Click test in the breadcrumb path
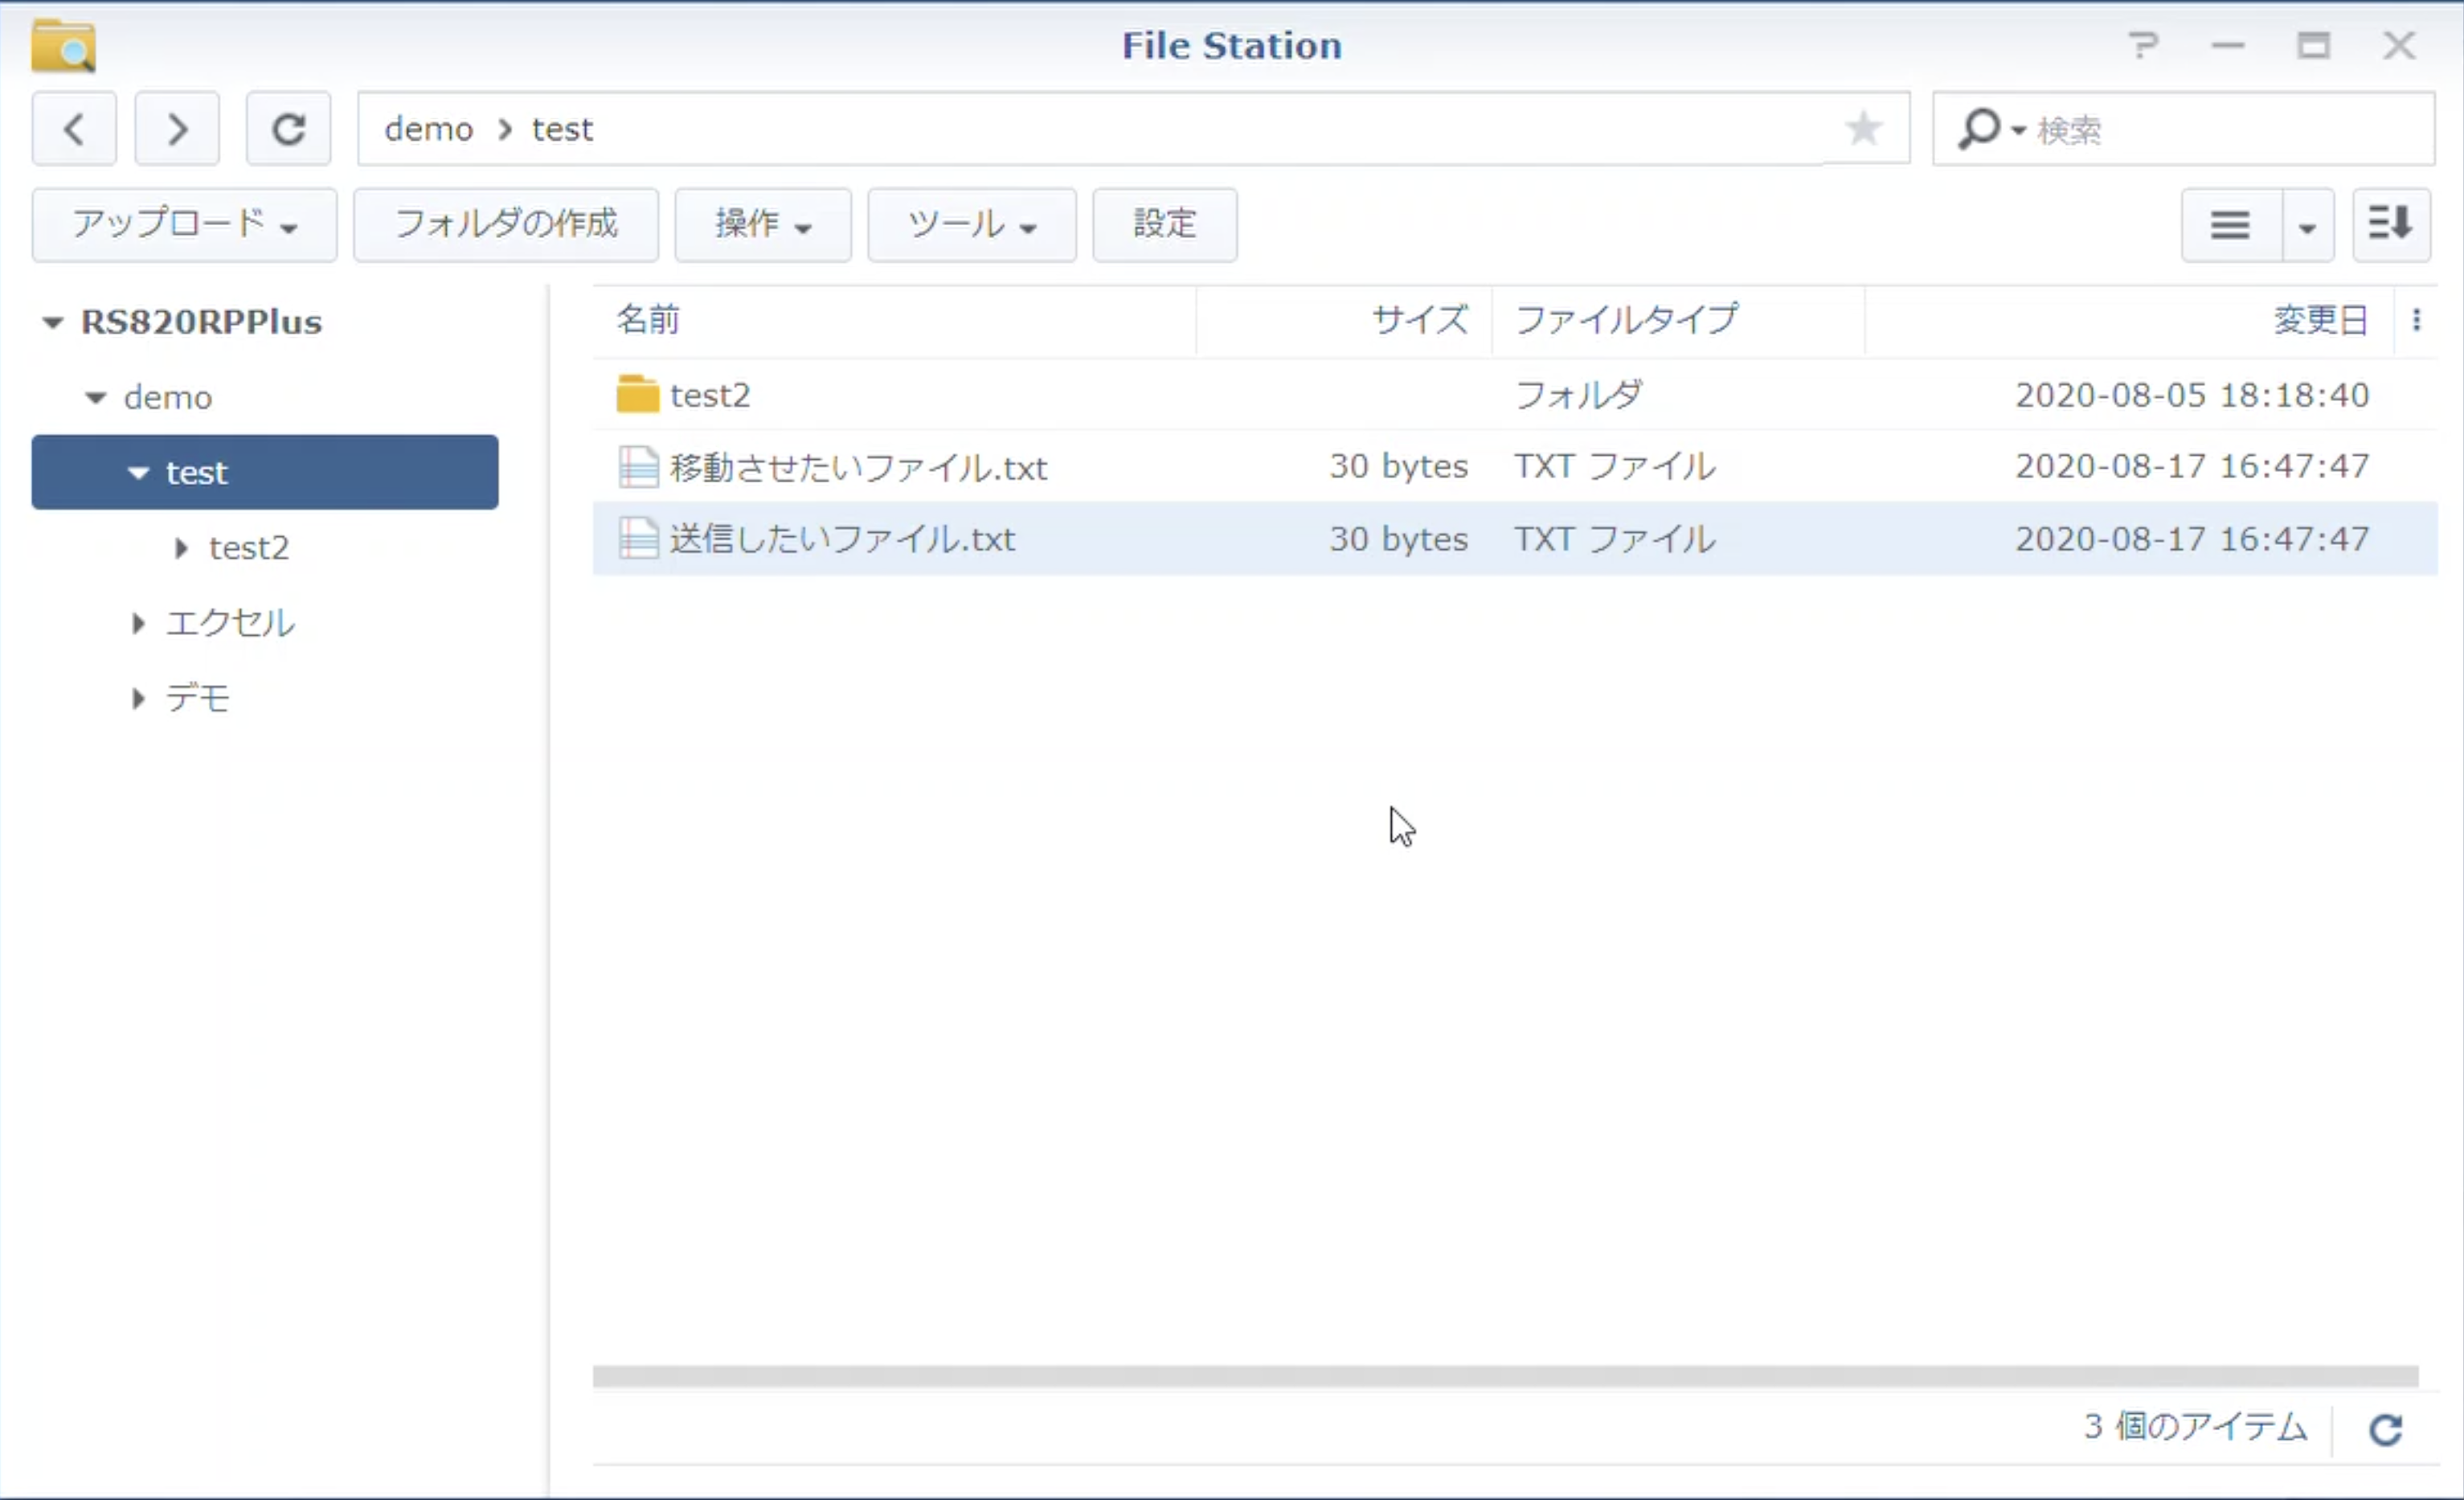This screenshot has height=1500, width=2464. click(x=562, y=129)
